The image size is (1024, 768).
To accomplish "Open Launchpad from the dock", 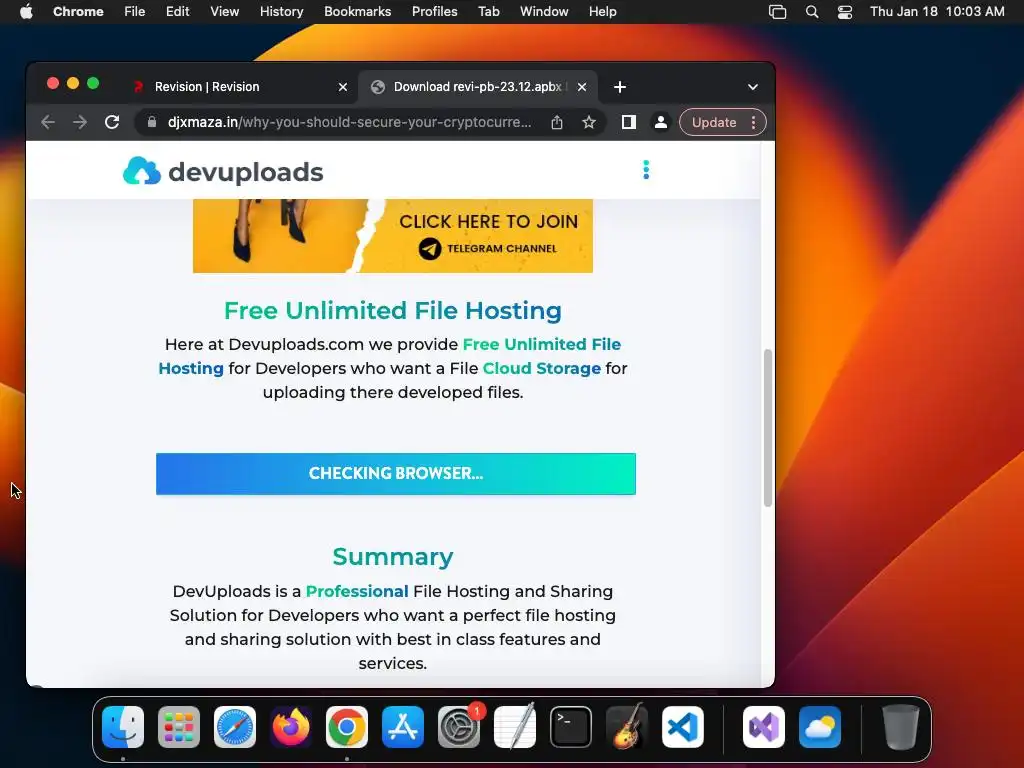I will point(179,727).
